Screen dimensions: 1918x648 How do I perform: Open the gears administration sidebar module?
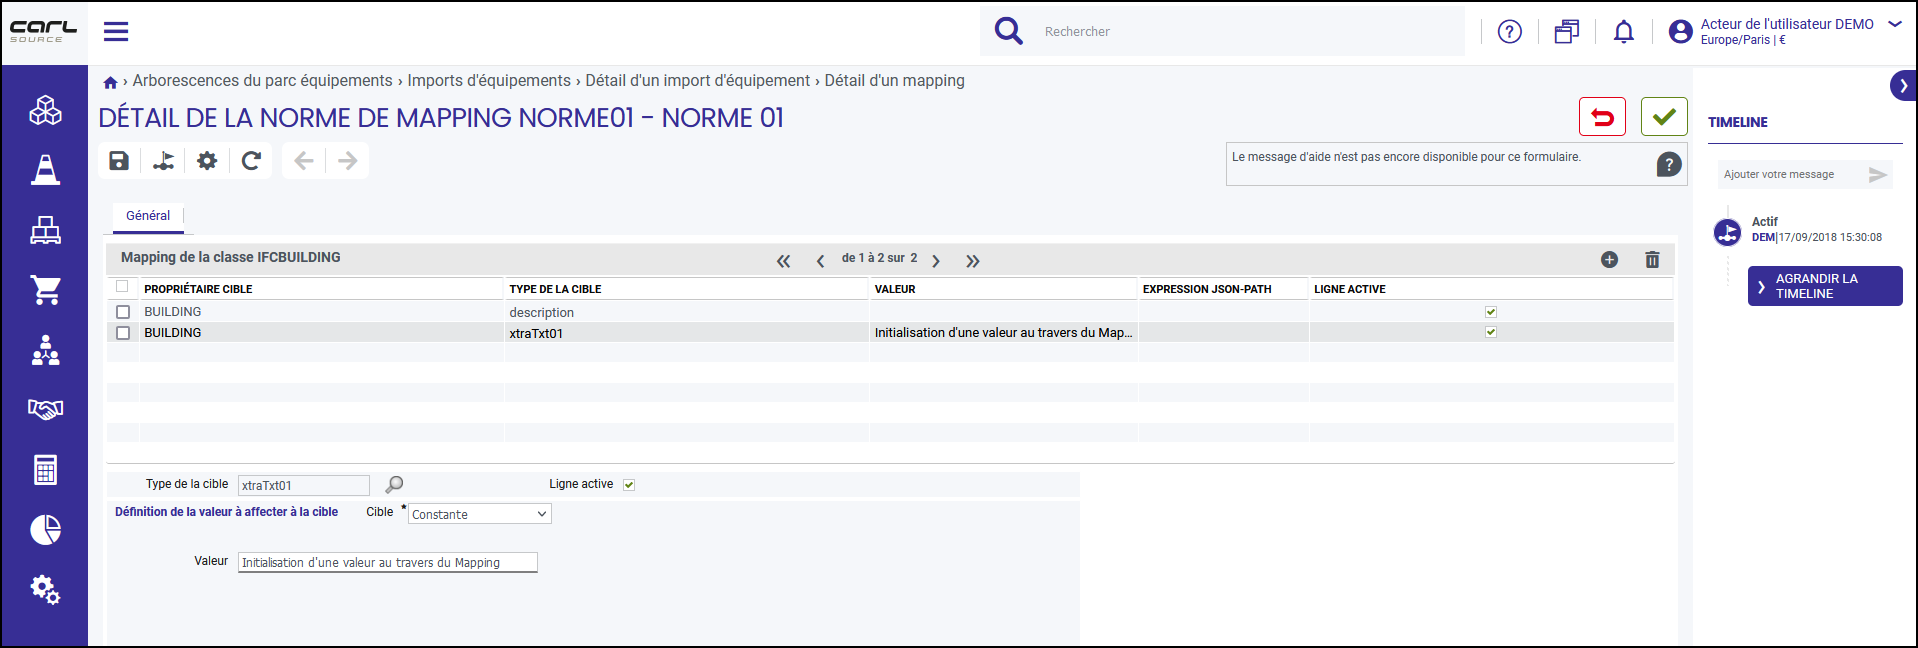45,589
